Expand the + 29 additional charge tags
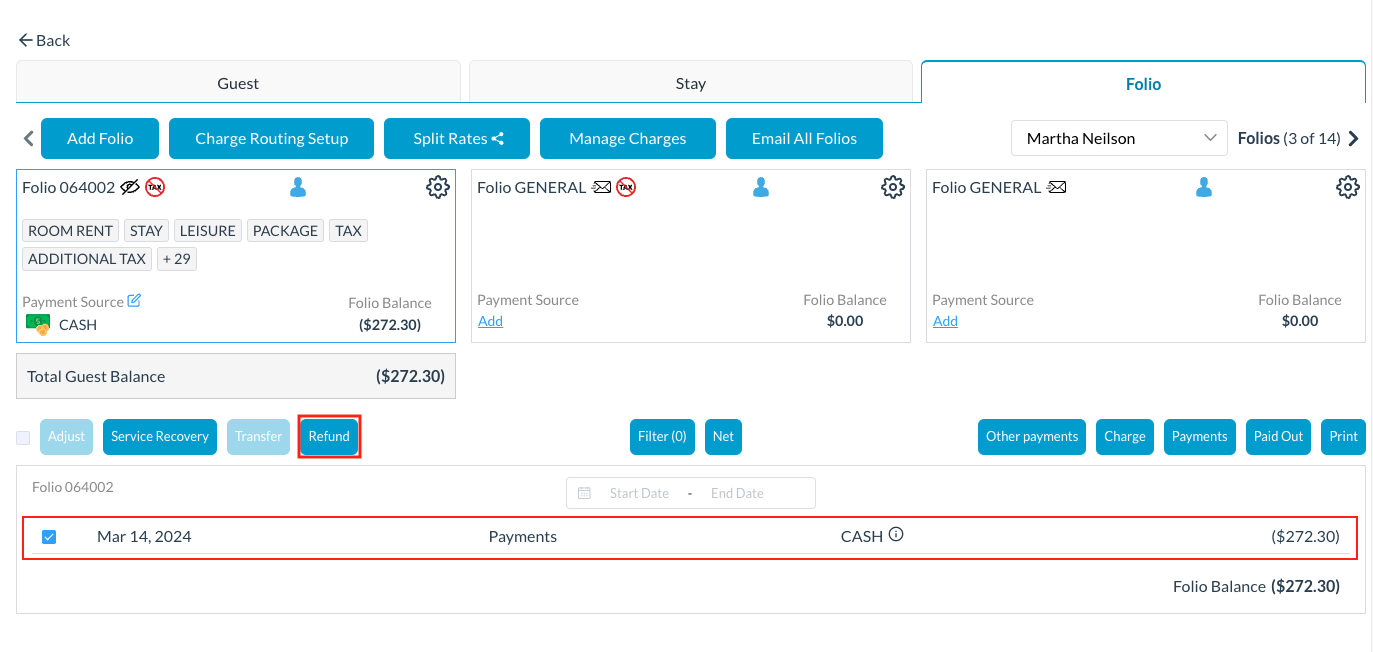Viewport: 1373px width, 652px height. (x=177, y=259)
